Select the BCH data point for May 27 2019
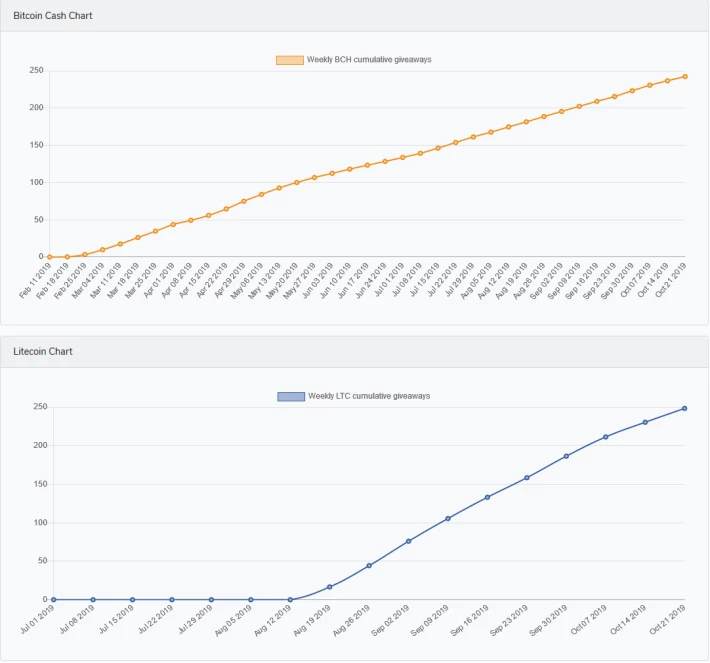Viewport: 710px width, 663px height. [315, 178]
